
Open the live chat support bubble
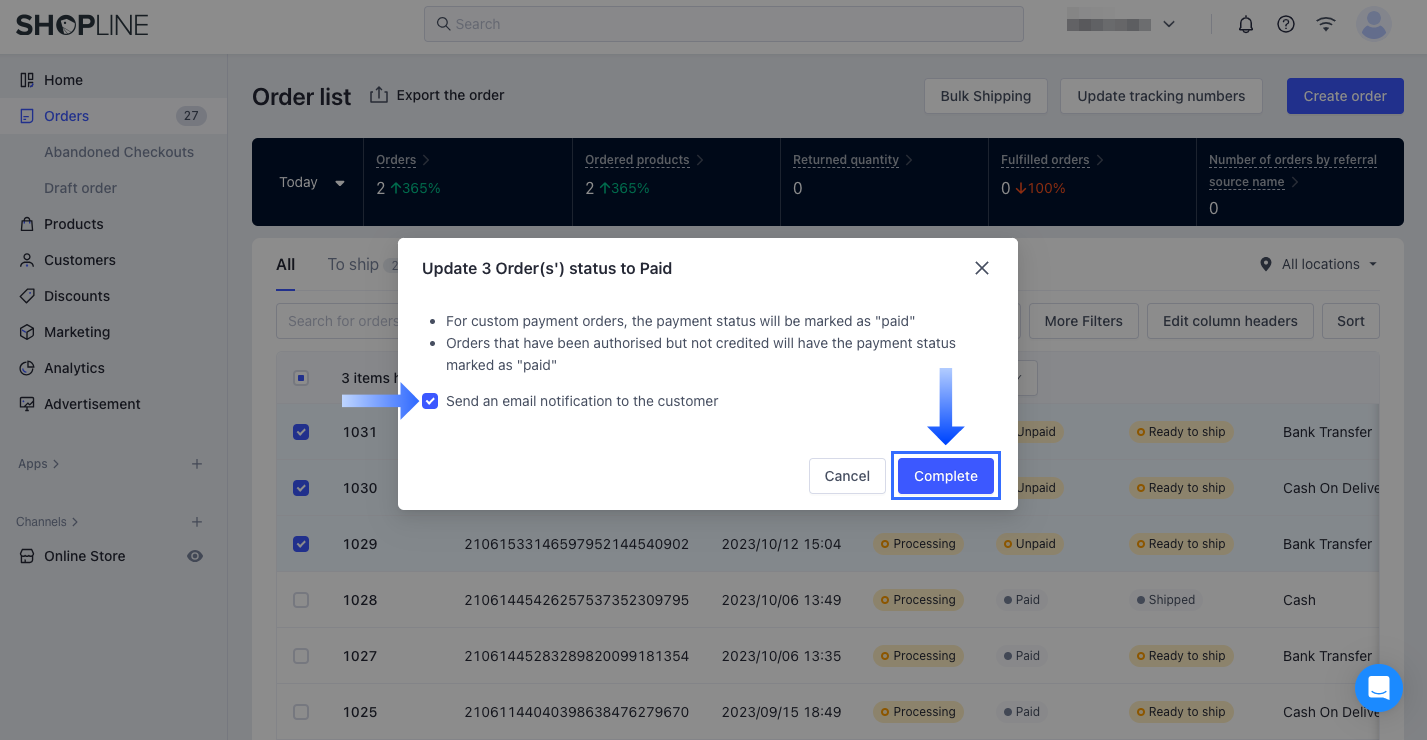coord(1379,688)
